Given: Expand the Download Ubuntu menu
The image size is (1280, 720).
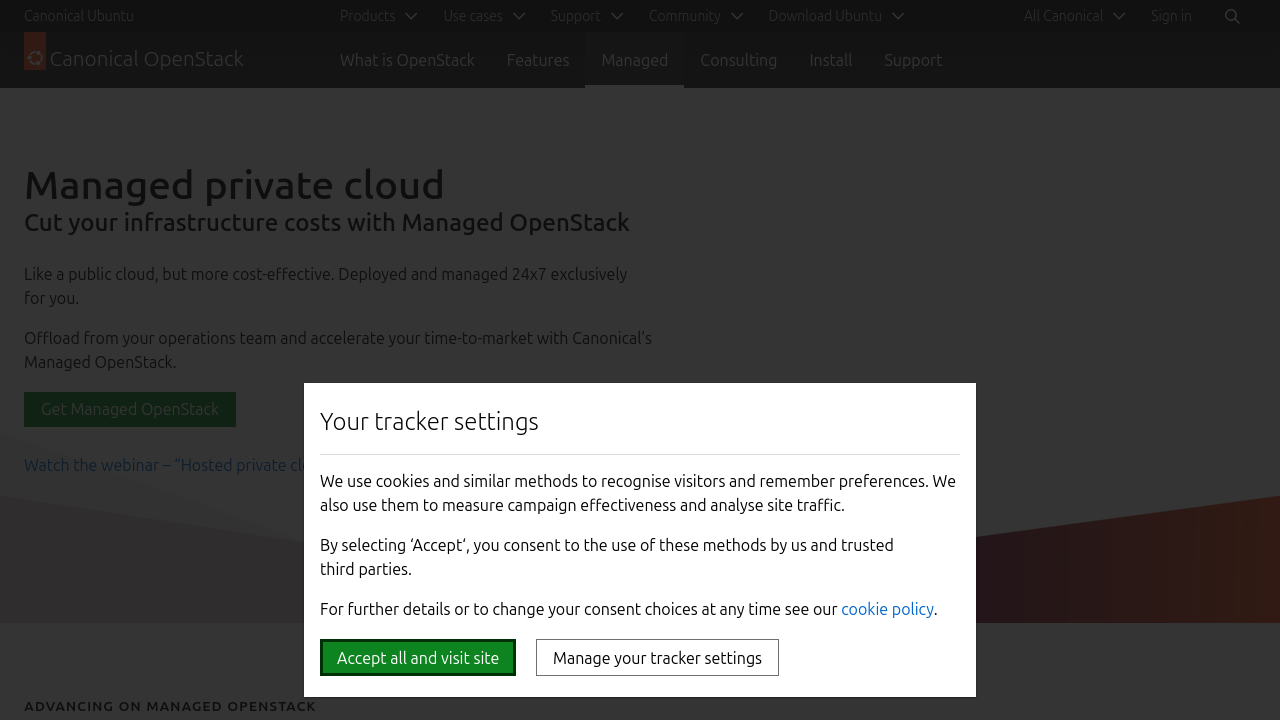Looking at the screenshot, I should click(x=836, y=16).
